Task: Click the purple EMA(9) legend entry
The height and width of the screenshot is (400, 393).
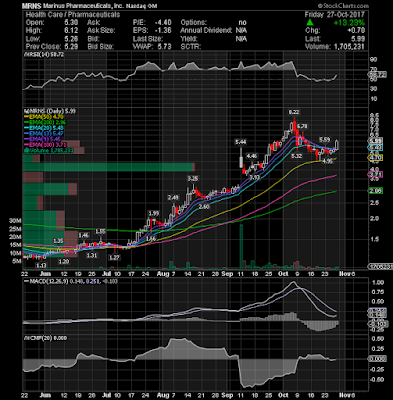Action: (43, 139)
